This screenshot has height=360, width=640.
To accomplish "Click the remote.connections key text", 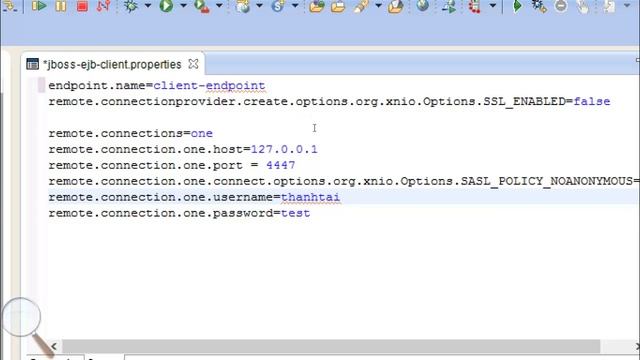I will point(116,133).
